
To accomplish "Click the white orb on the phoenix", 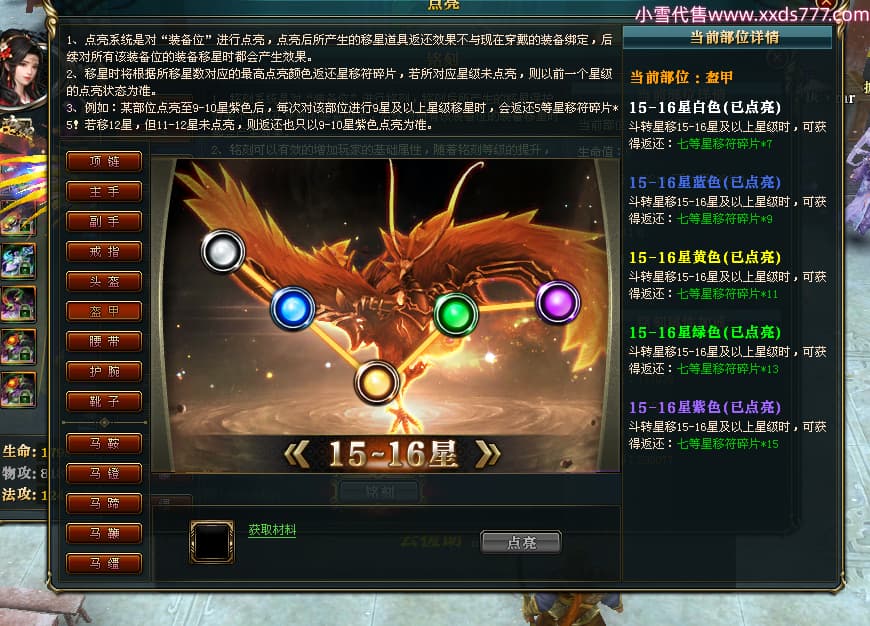I will (222, 251).
